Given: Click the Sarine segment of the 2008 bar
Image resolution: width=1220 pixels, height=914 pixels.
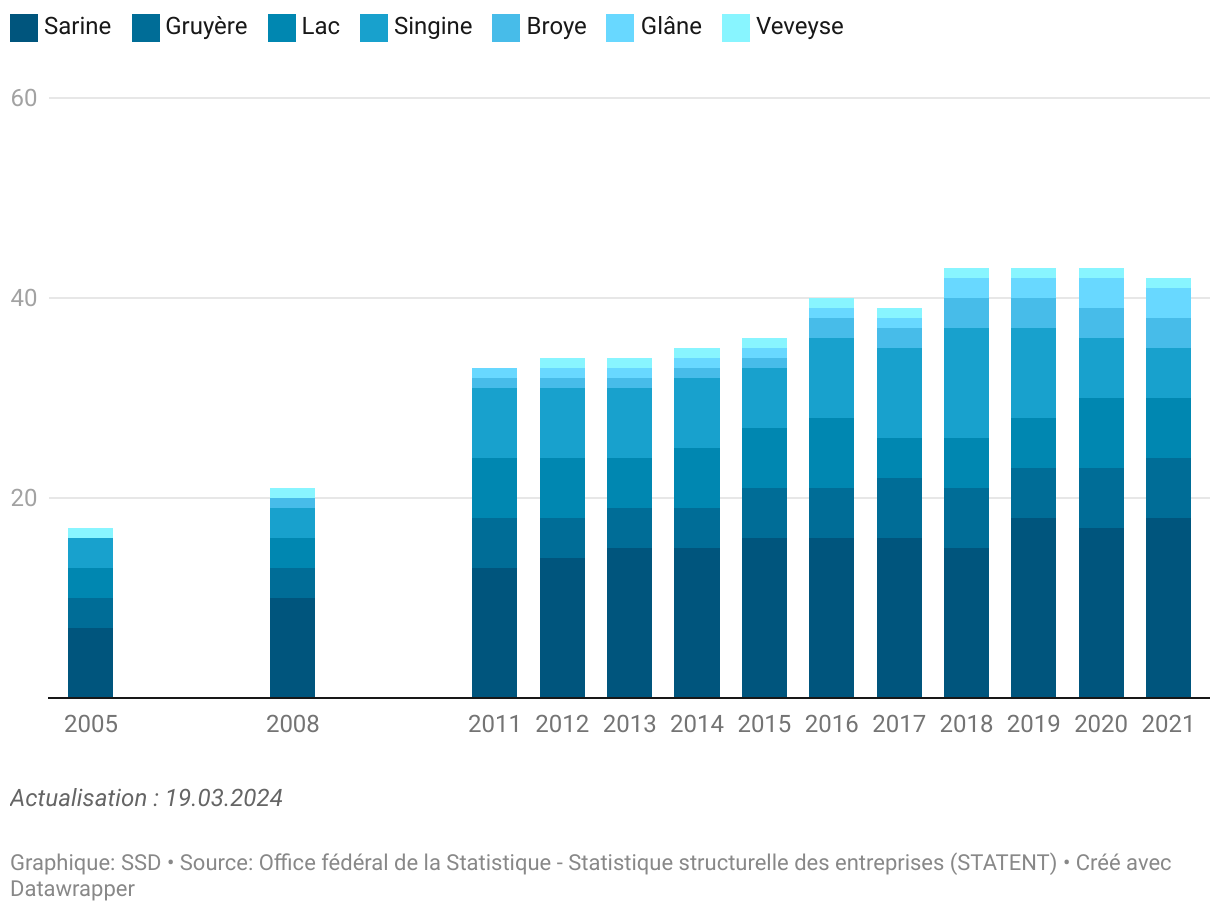Looking at the screenshot, I should [292, 647].
